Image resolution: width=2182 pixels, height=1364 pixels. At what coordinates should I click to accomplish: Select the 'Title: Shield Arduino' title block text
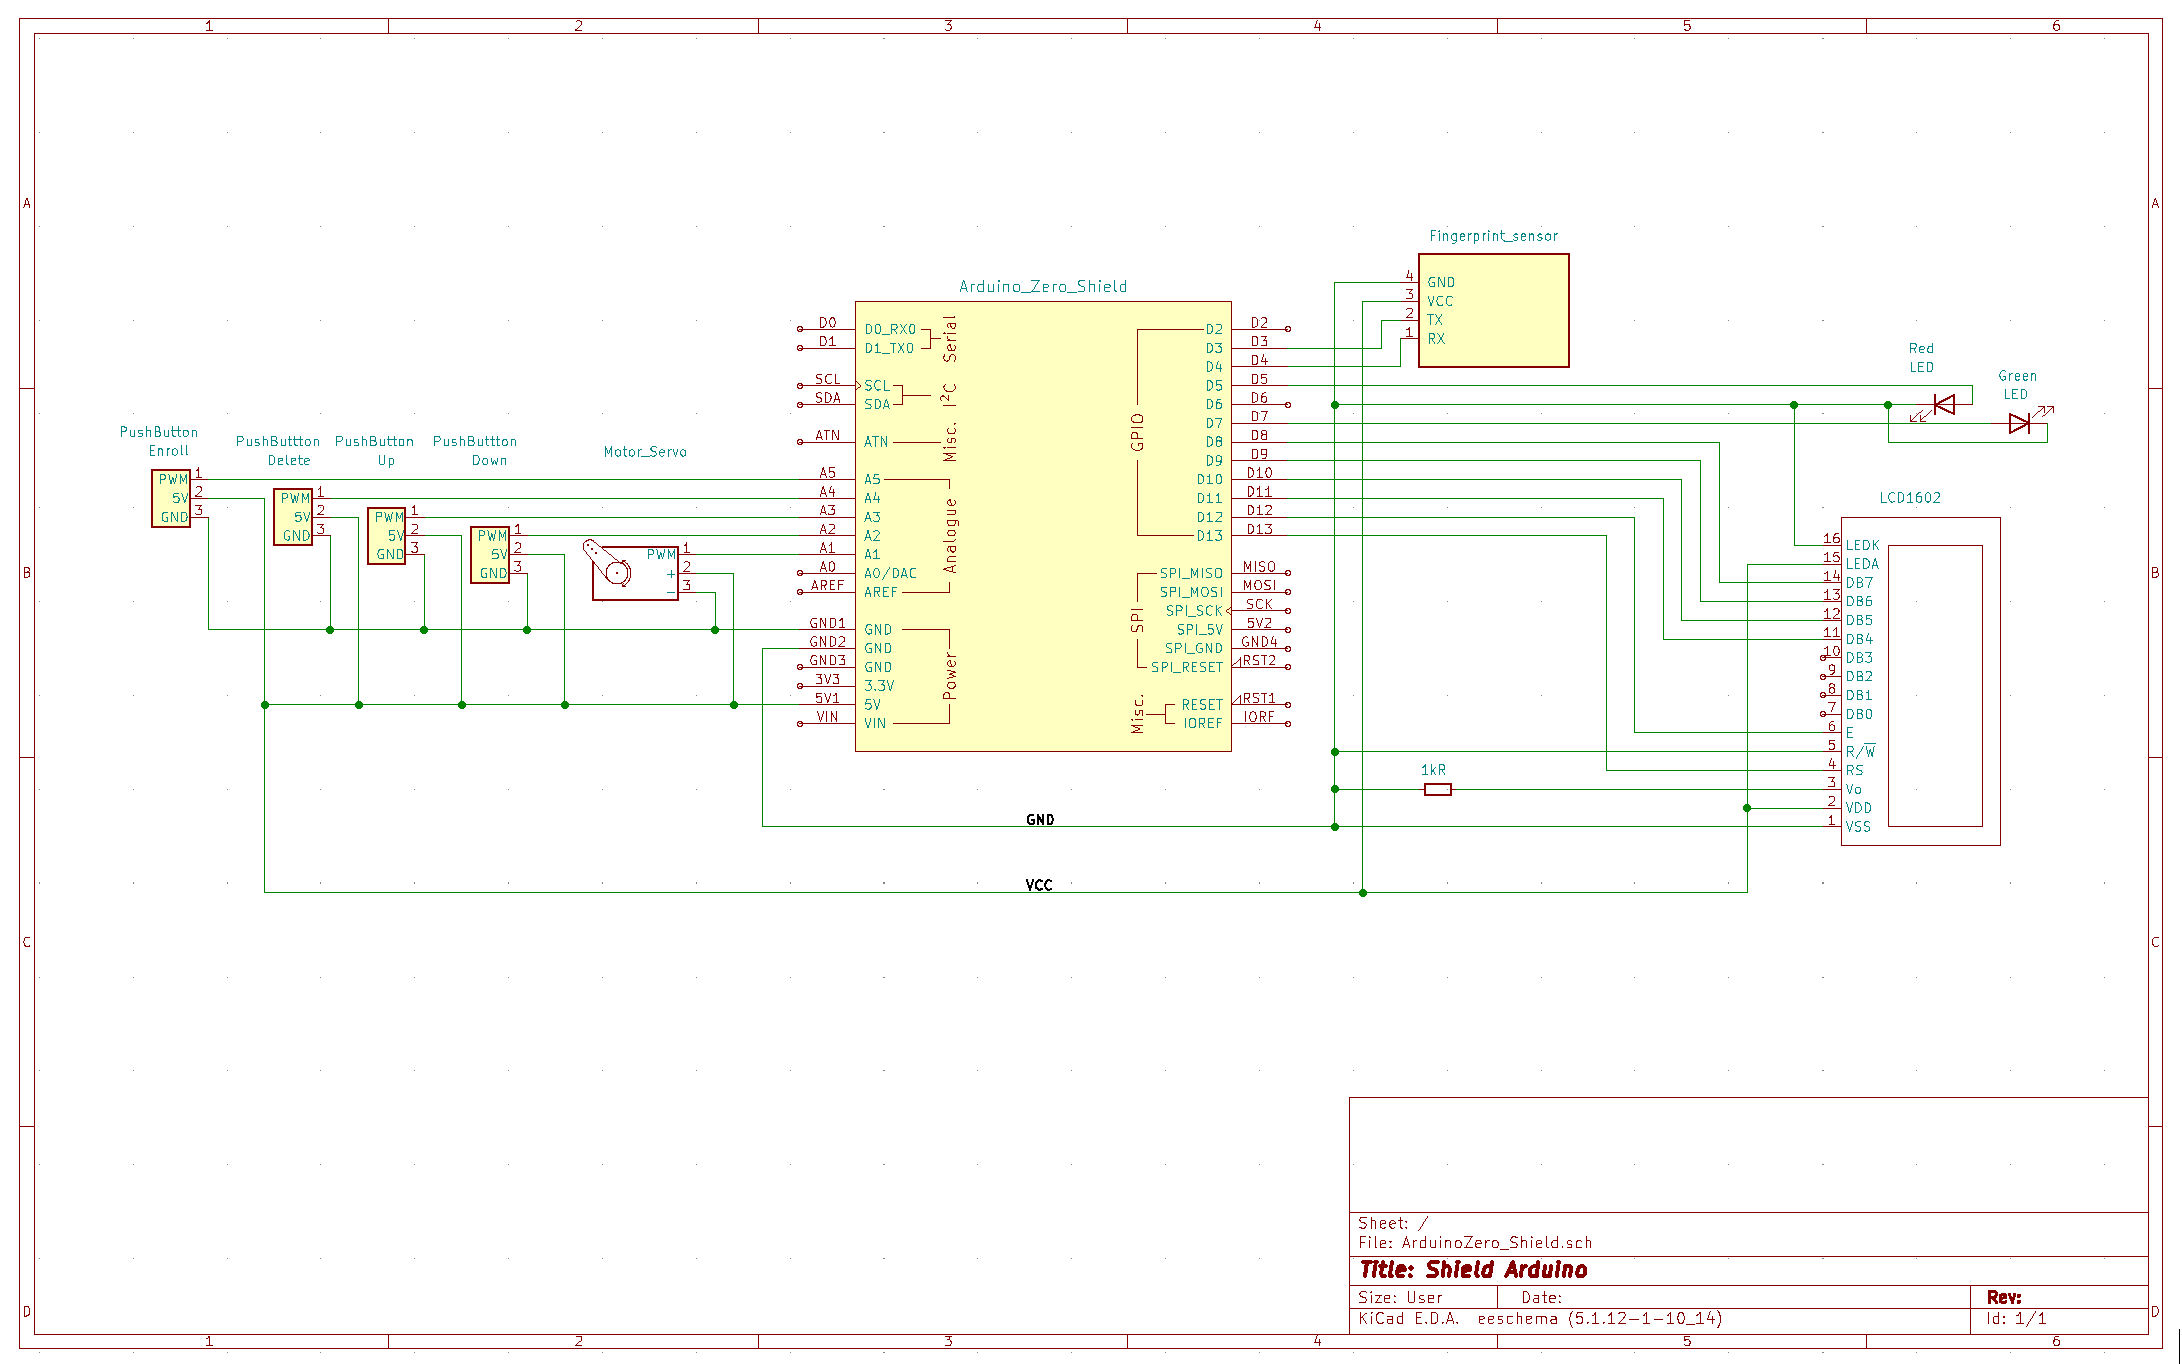point(1473,1270)
